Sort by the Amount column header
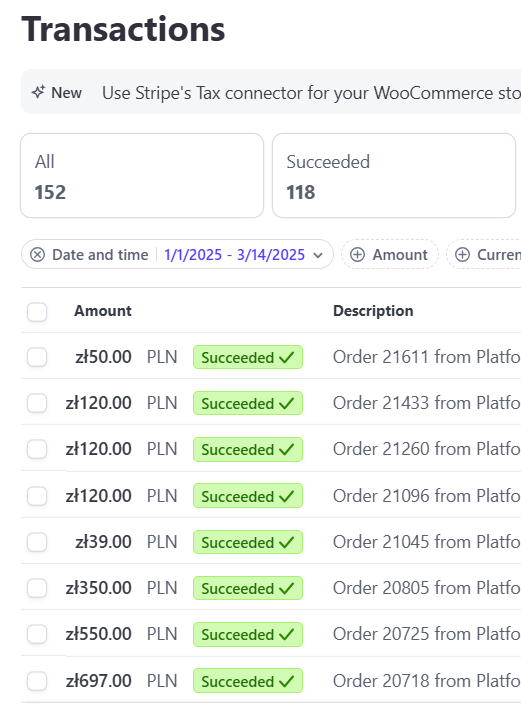The height and width of the screenshot is (713, 521). [x=103, y=311]
